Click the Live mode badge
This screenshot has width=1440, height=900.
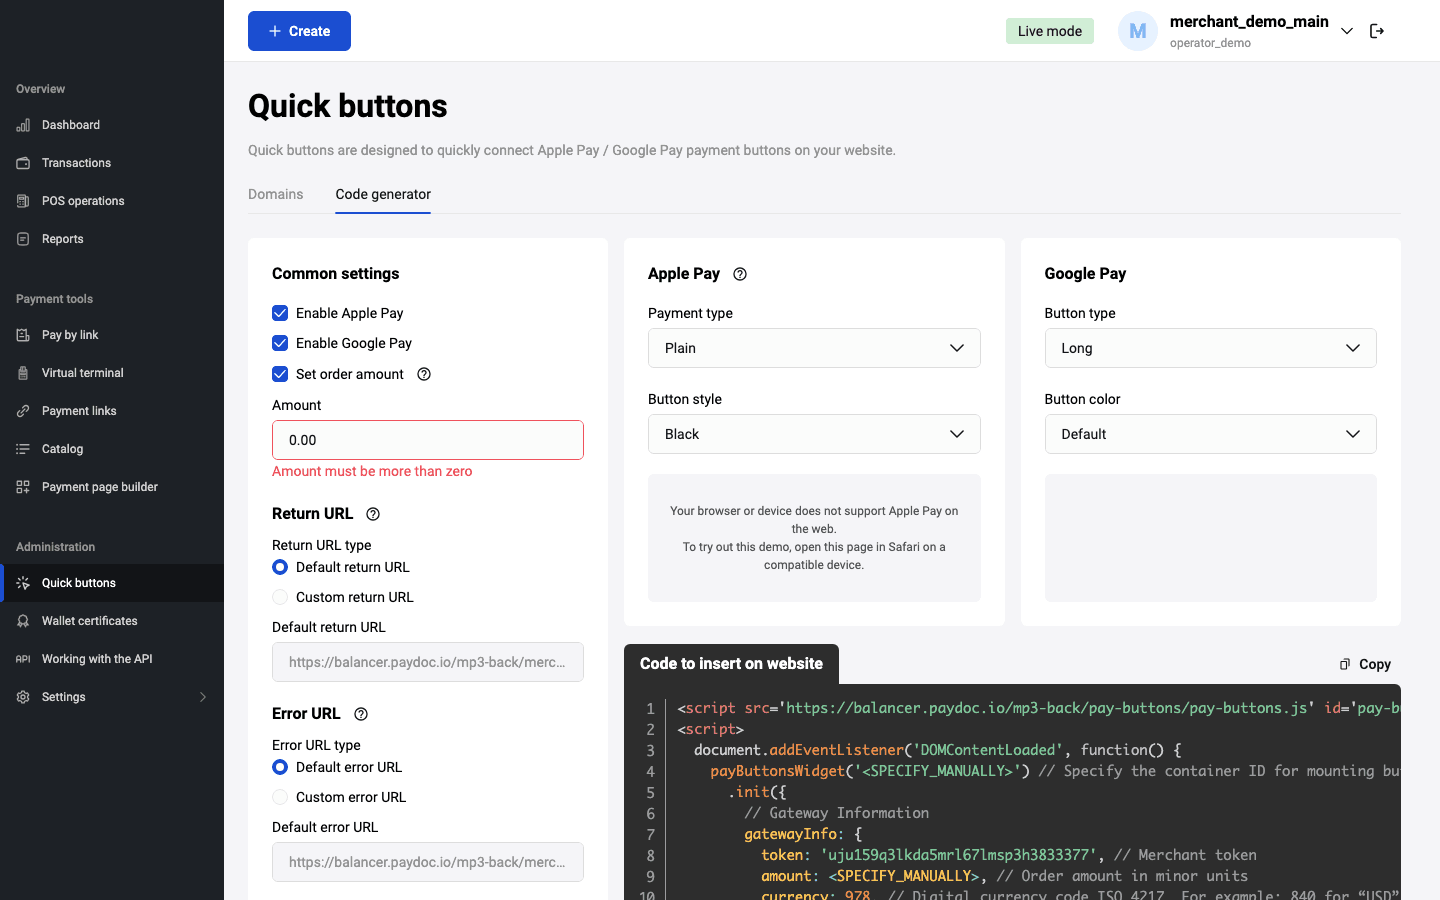tap(1050, 31)
